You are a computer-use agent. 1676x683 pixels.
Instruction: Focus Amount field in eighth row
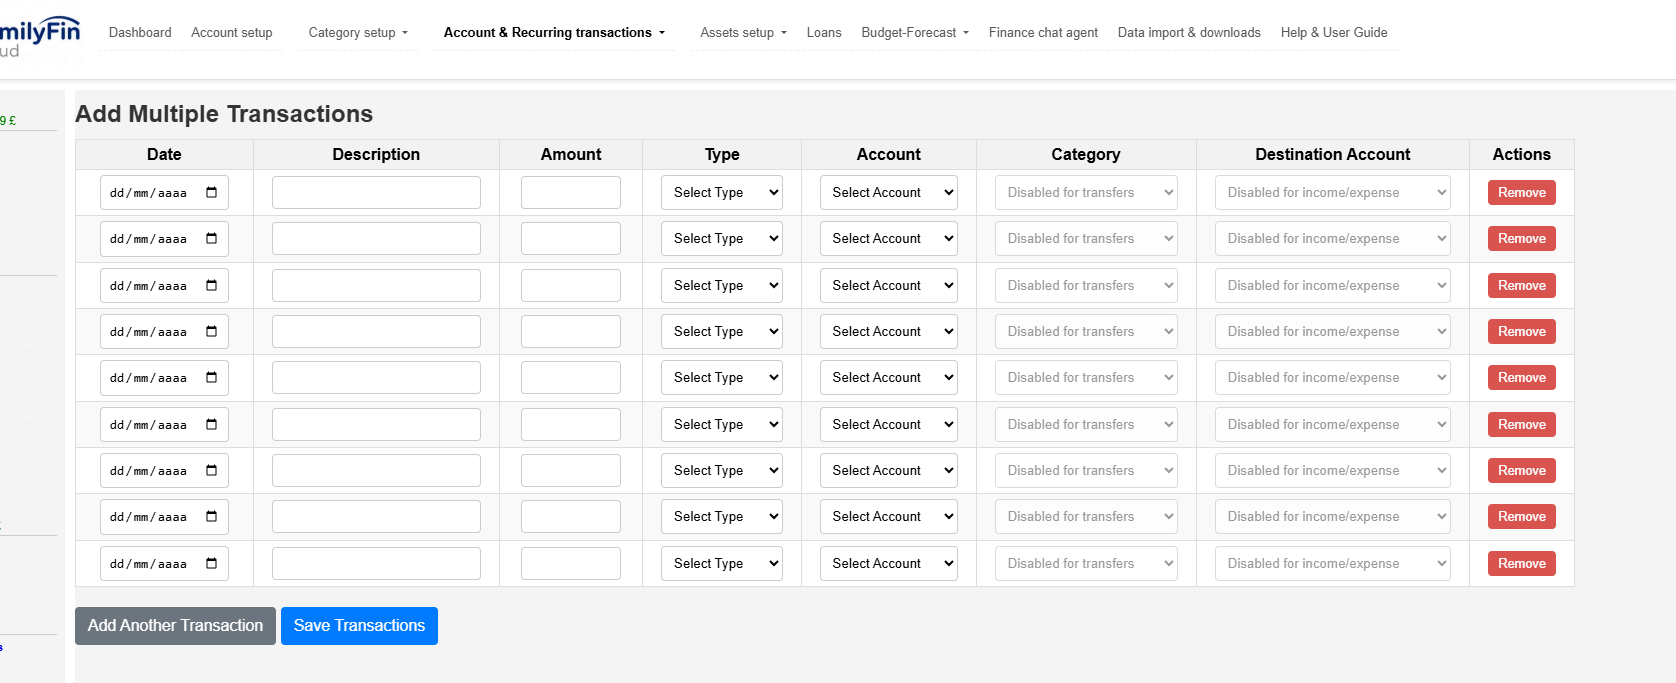571,516
